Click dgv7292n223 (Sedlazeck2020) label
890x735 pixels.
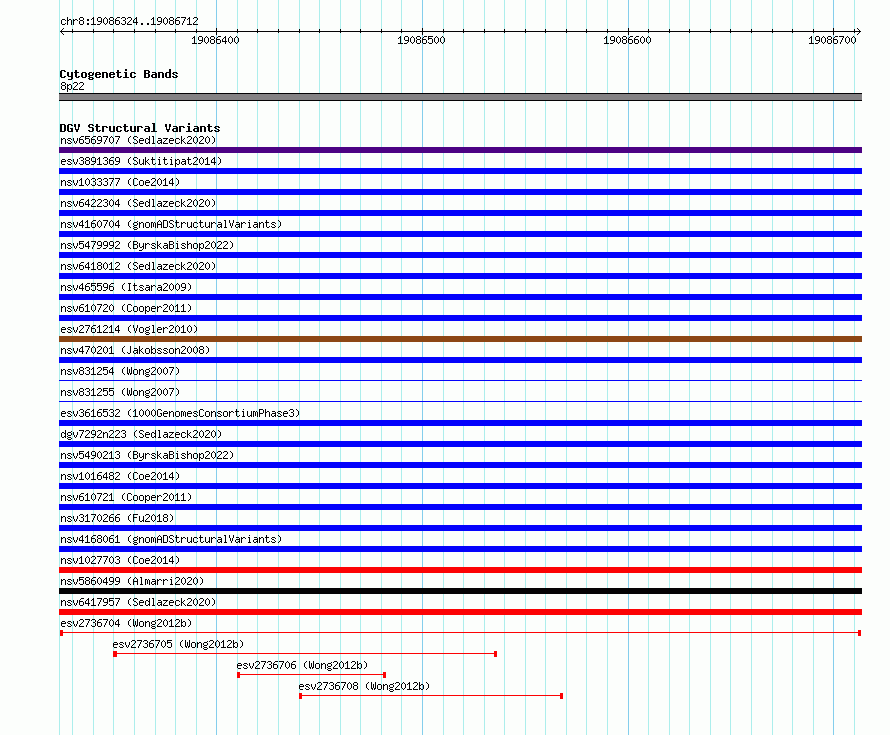141,434
